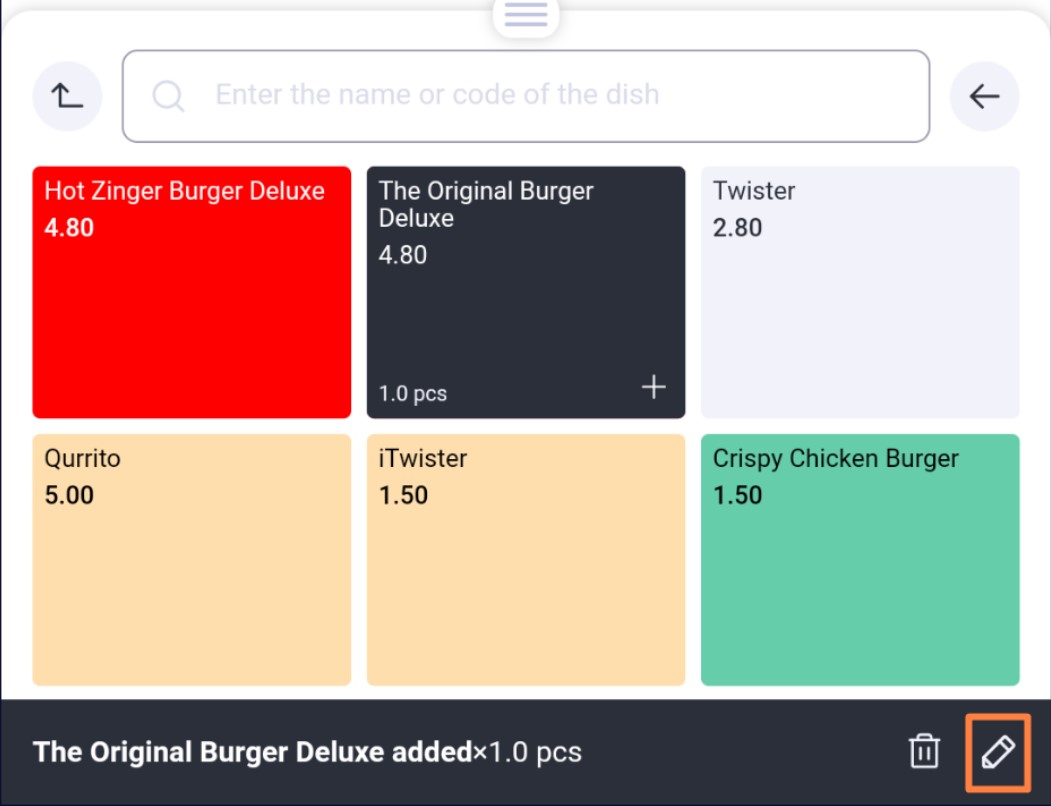Click the plus icon on Original Burger Deluxe

click(x=654, y=387)
